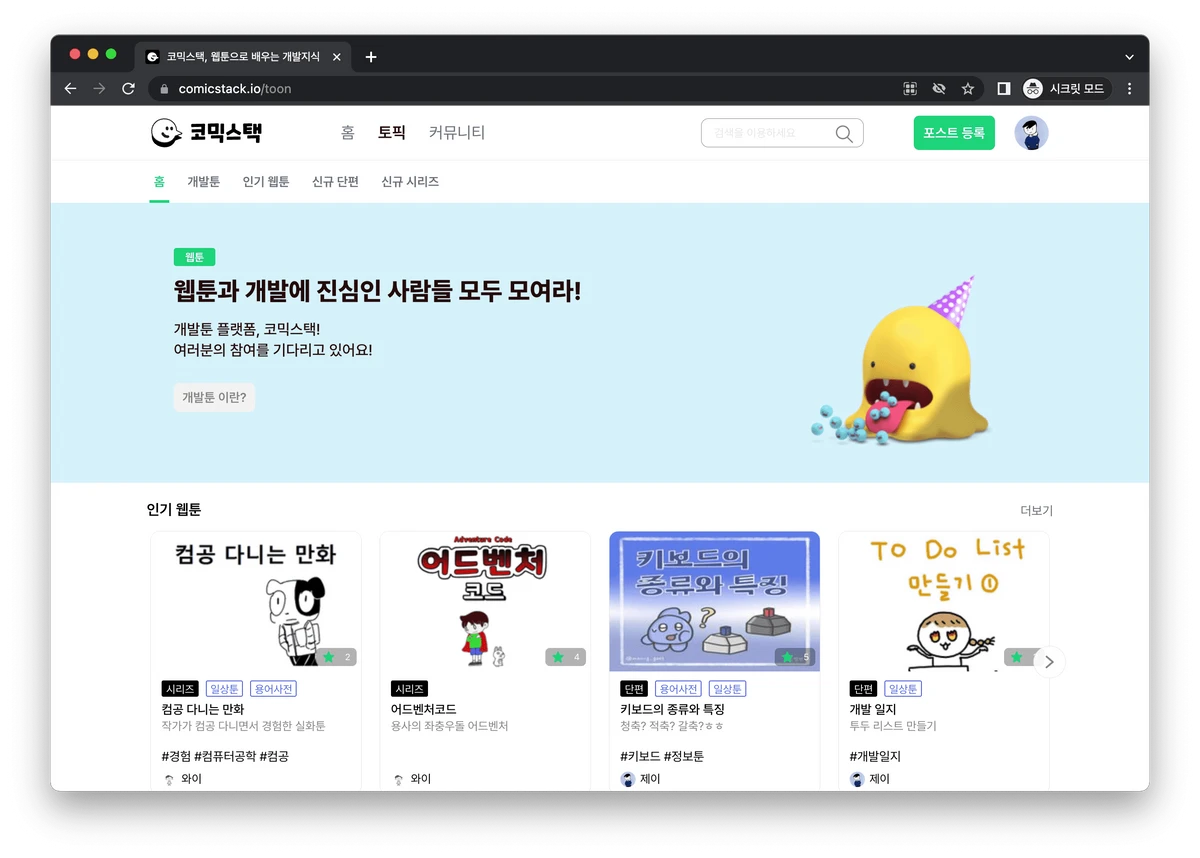Click the 단편 badge on 키보드 card
Viewport: 1200px width, 858px height.
[635, 689]
